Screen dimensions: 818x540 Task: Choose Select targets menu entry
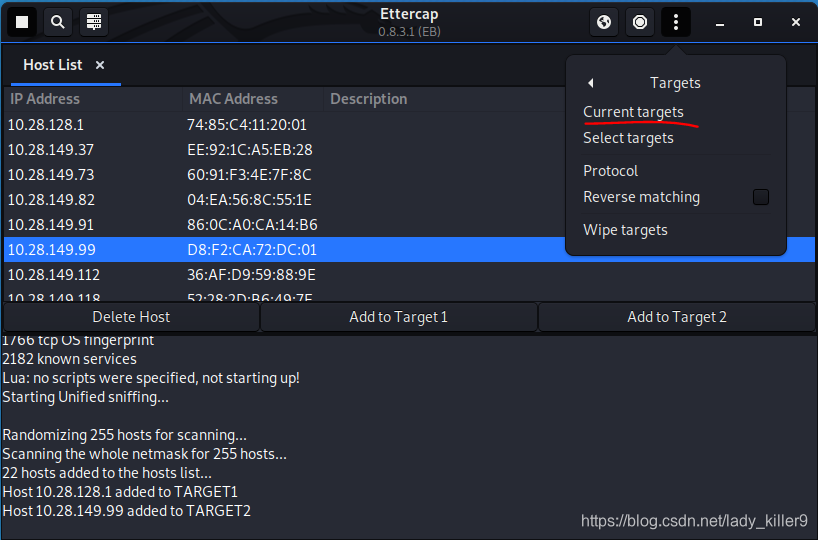tap(628, 138)
